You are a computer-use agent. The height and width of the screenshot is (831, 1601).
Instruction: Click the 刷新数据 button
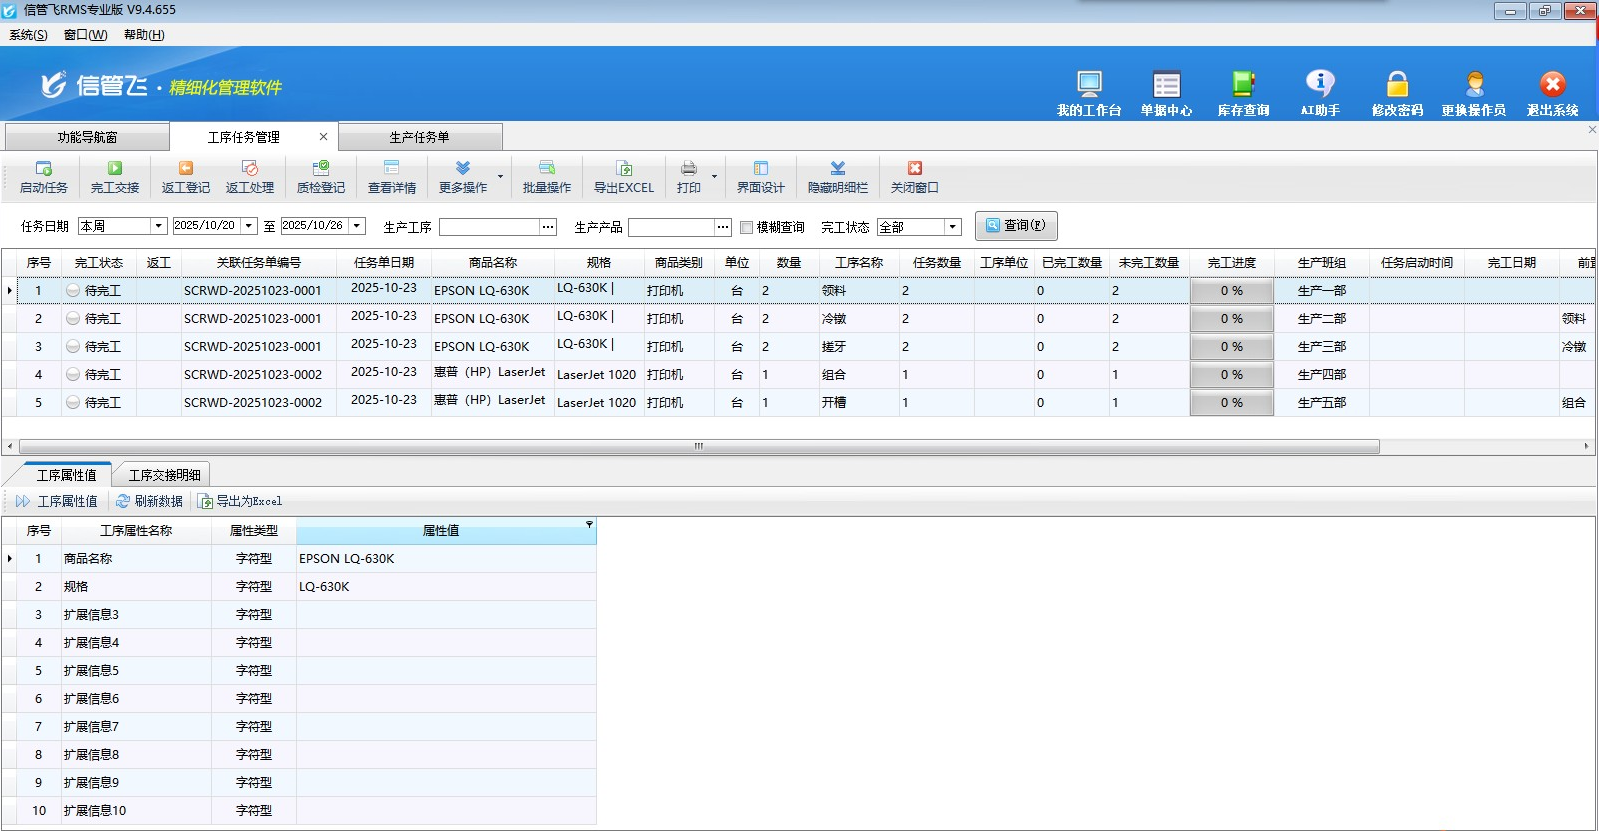coord(149,501)
